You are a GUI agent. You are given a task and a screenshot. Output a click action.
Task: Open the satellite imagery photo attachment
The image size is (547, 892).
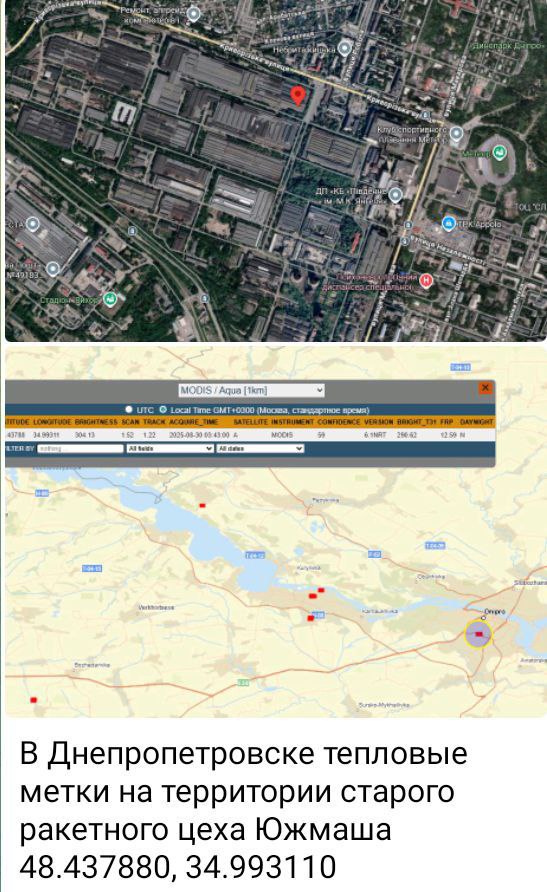(x=276, y=171)
